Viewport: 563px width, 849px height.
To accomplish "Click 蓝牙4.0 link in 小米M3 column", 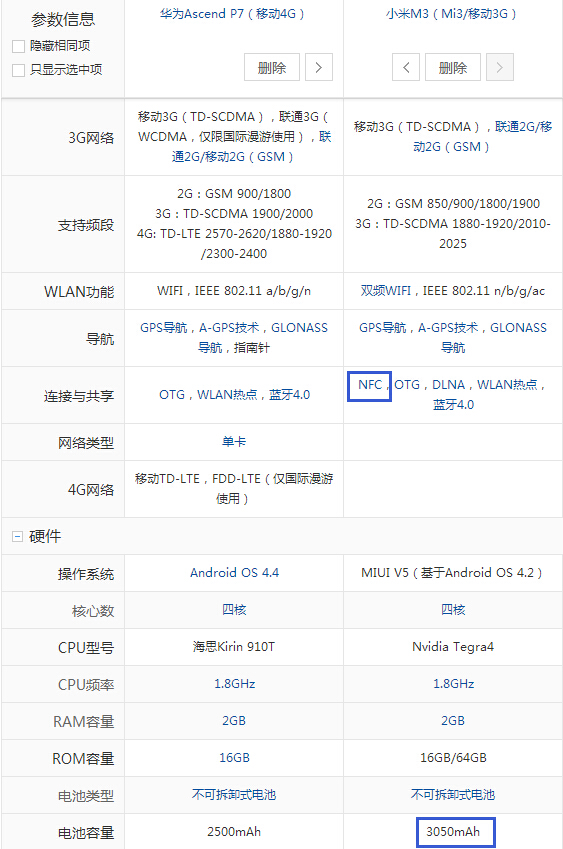I will 453,405.
